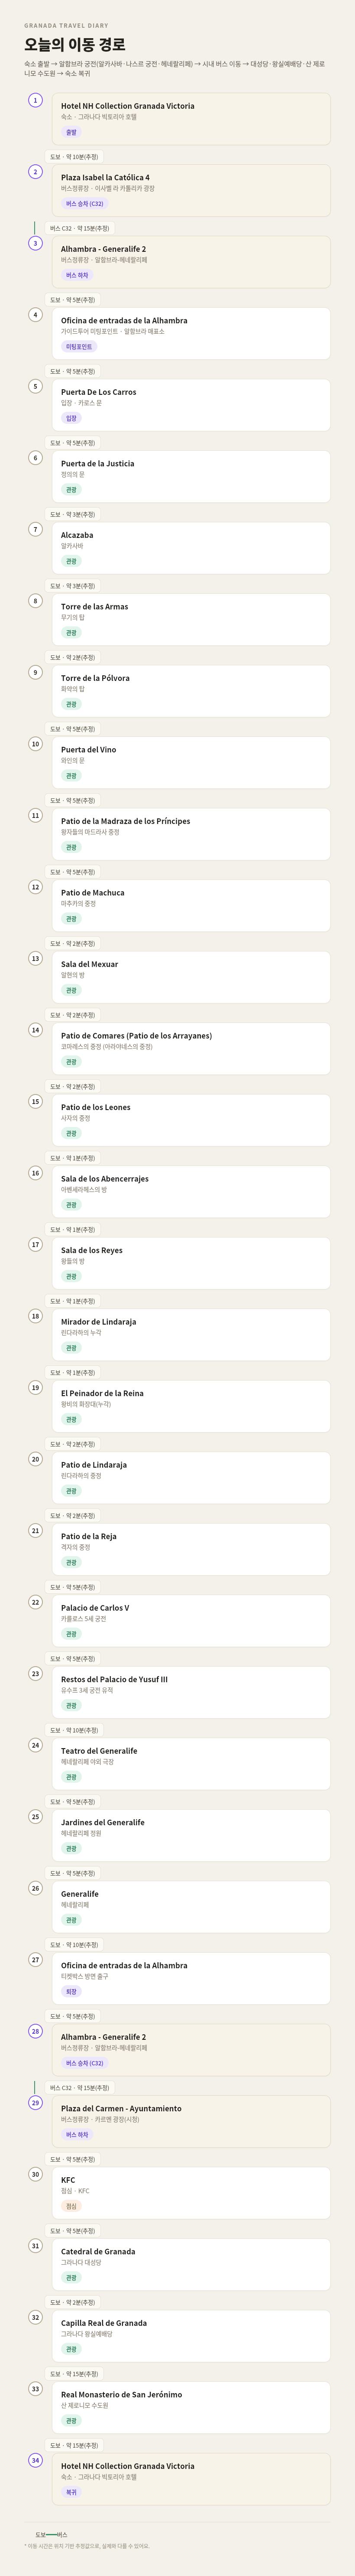Select the step 22 number badge
This screenshot has width=355, height=2576.
coord(35,1602)
